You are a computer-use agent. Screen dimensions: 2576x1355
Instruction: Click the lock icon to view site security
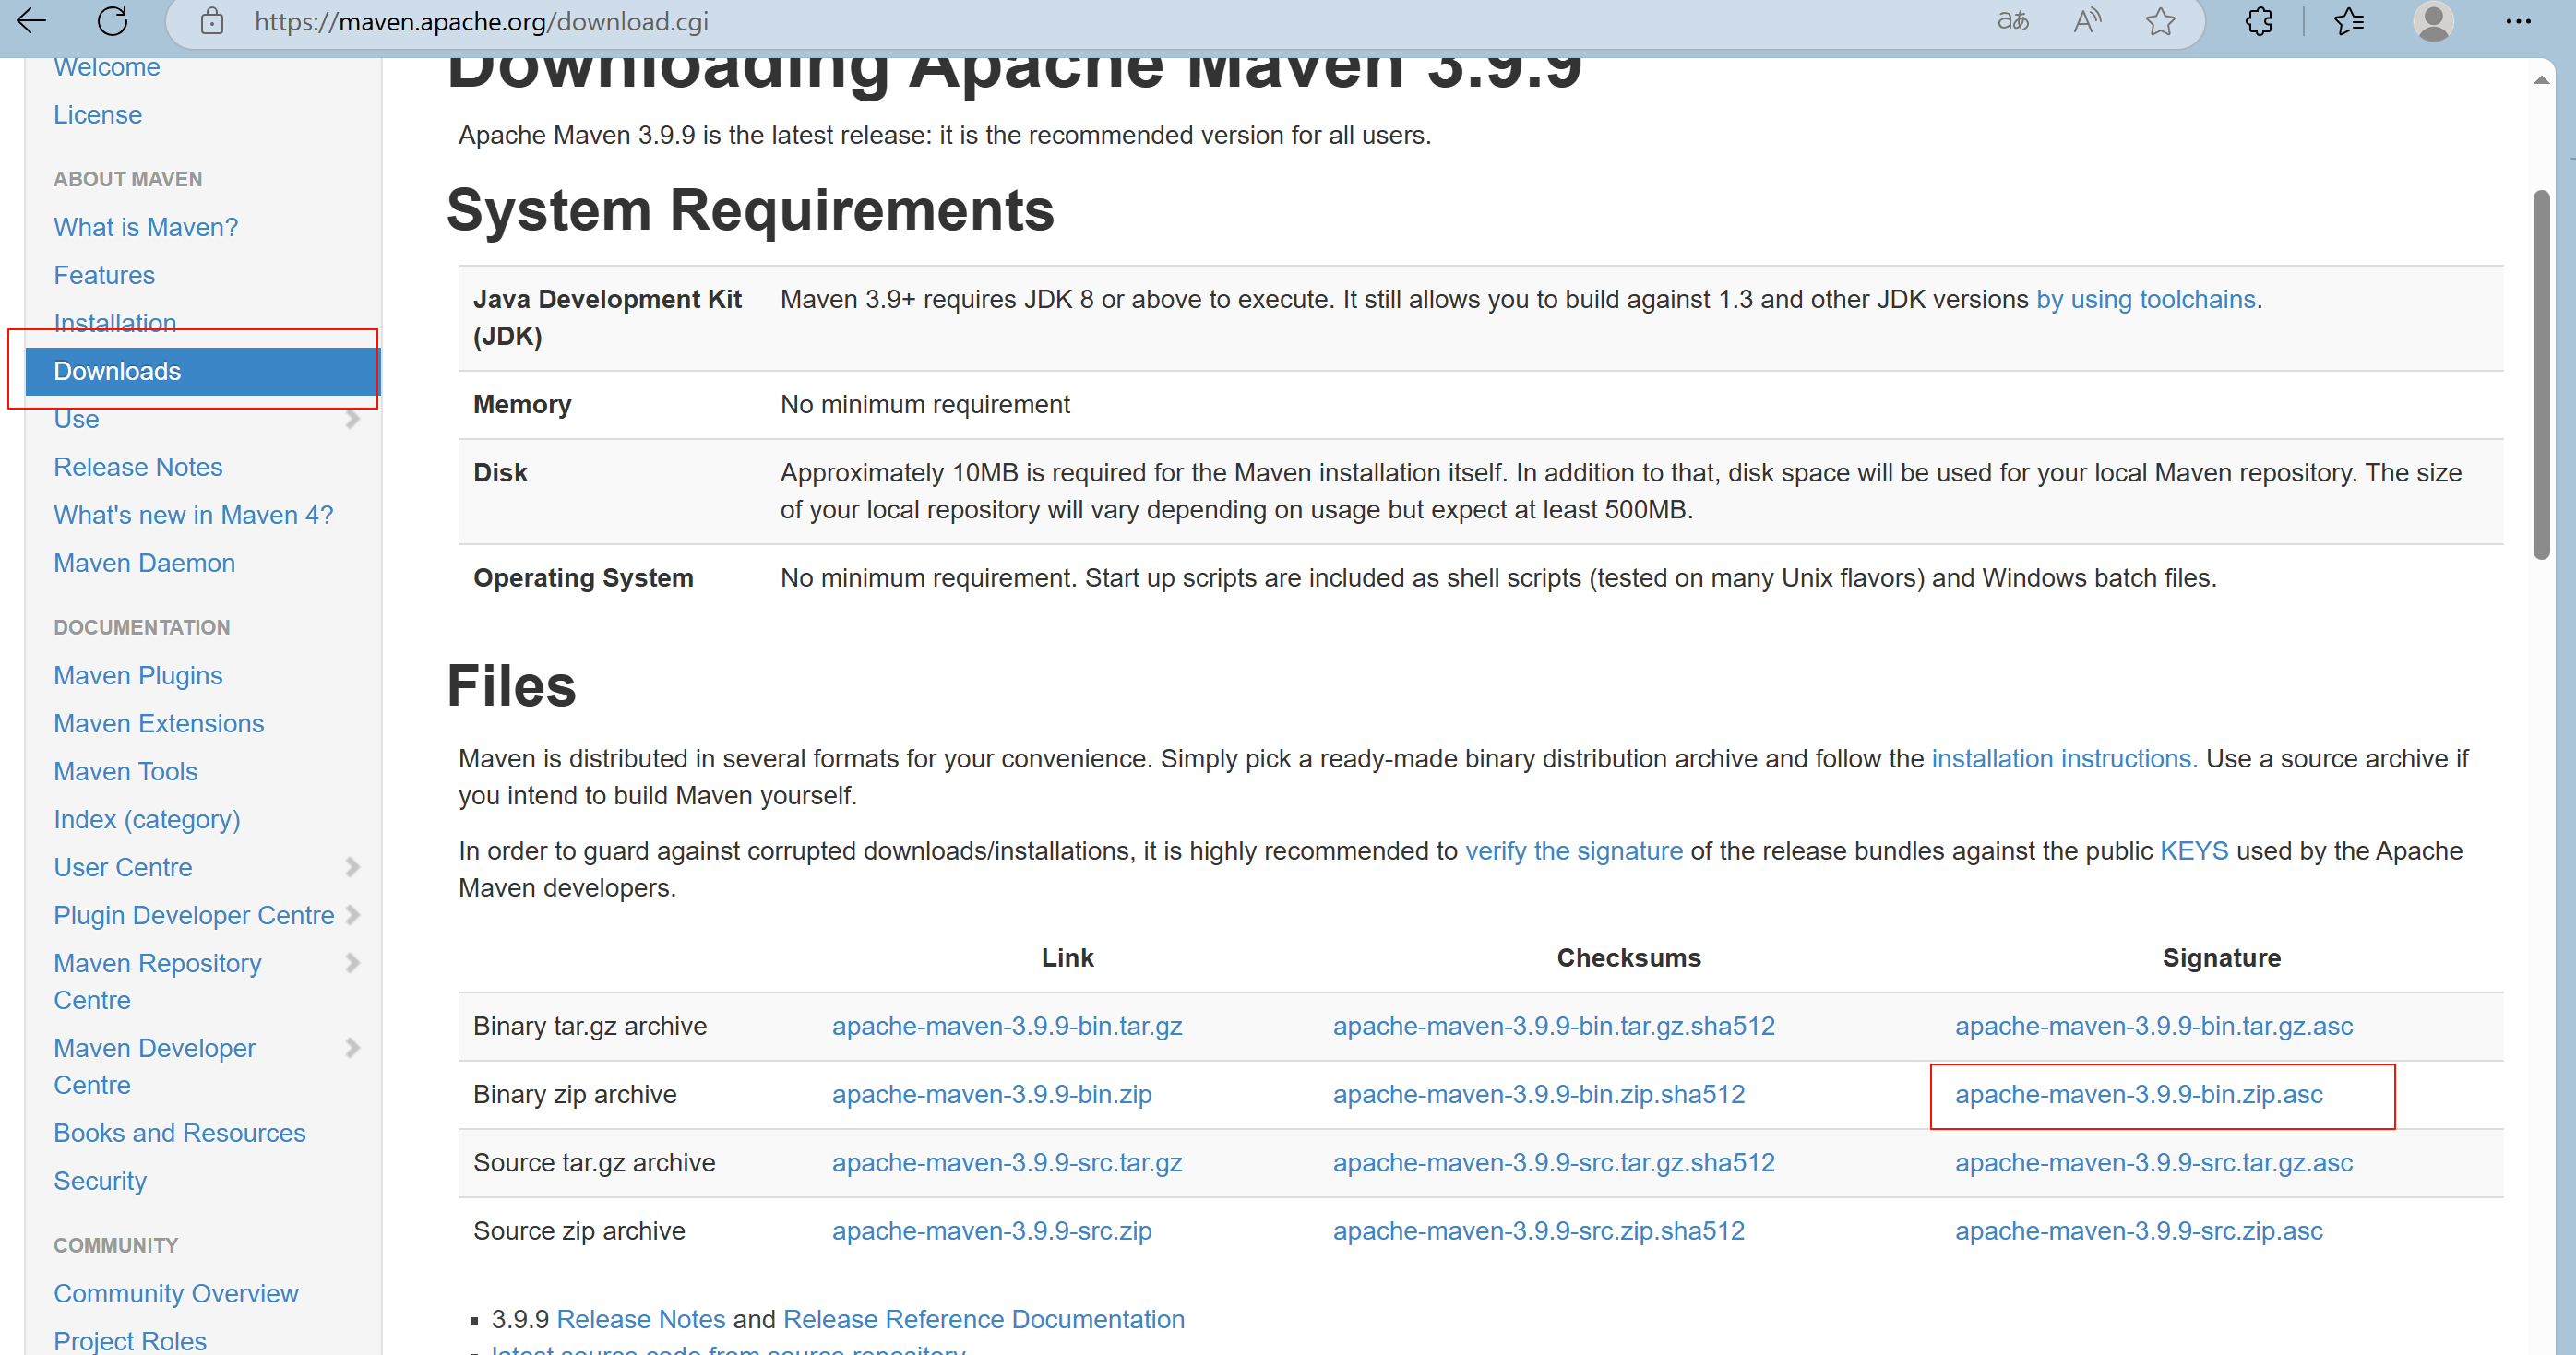(211, 21)
